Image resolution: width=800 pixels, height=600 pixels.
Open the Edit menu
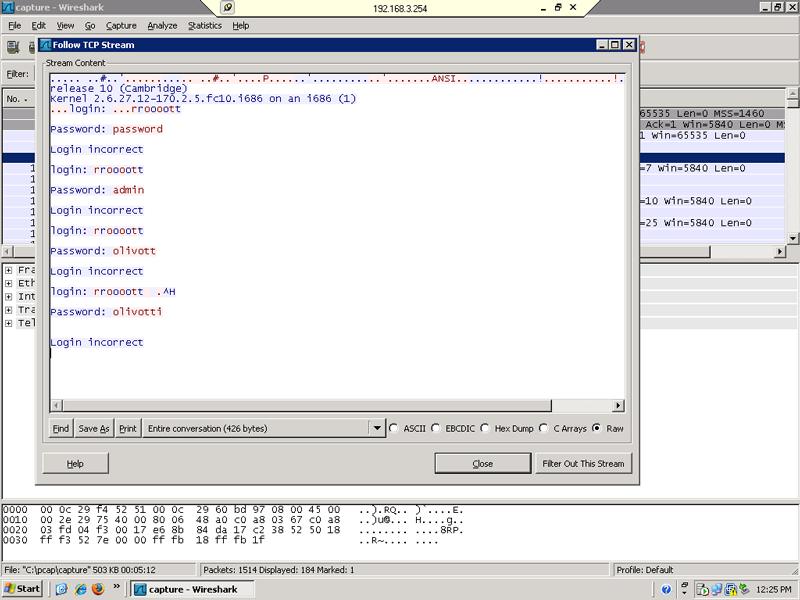click(x=38, y=26)
